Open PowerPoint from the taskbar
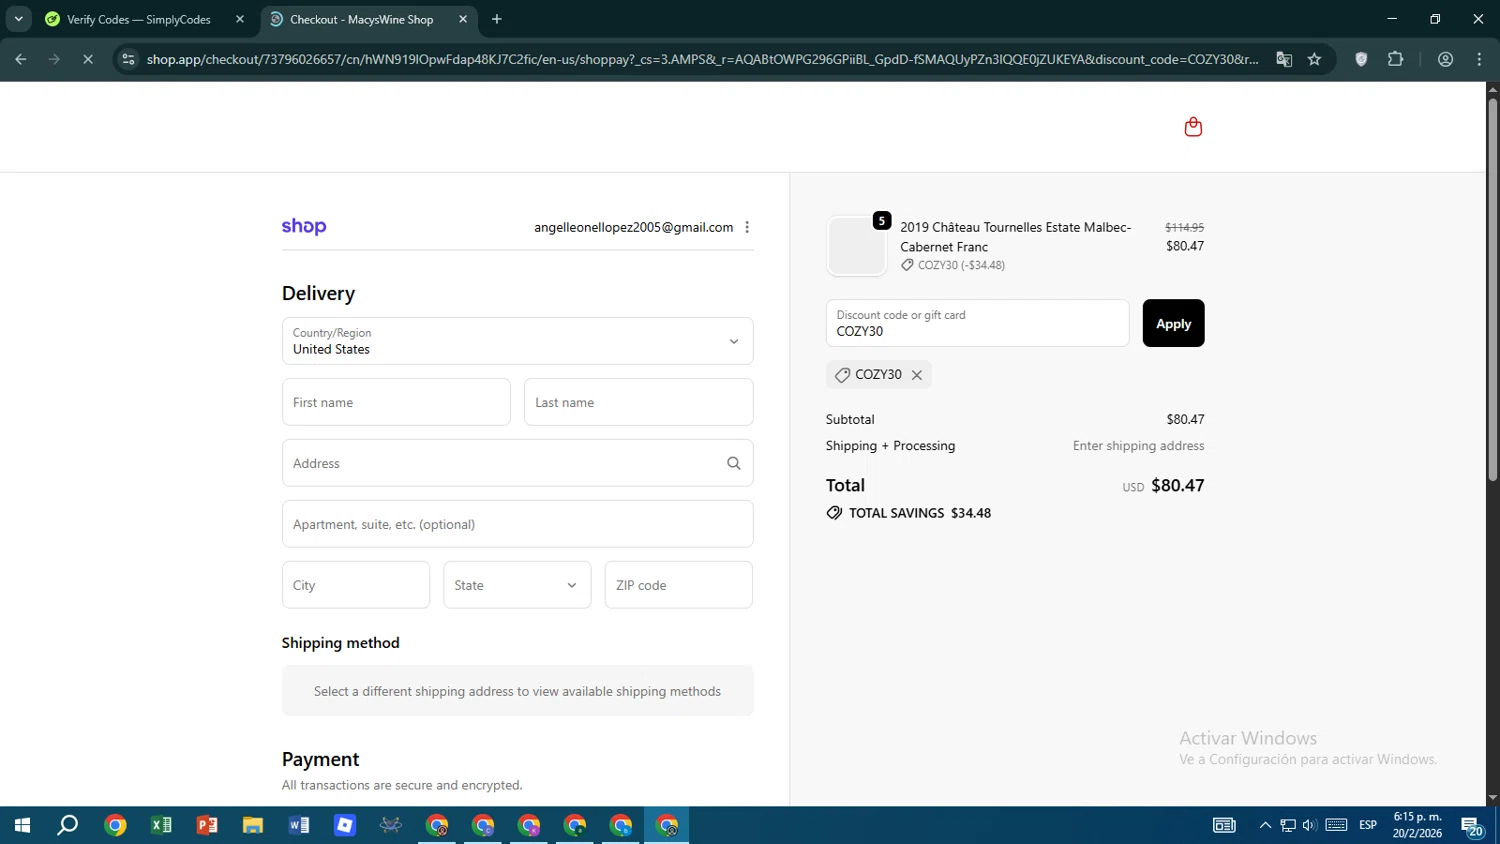 point(207,825)
